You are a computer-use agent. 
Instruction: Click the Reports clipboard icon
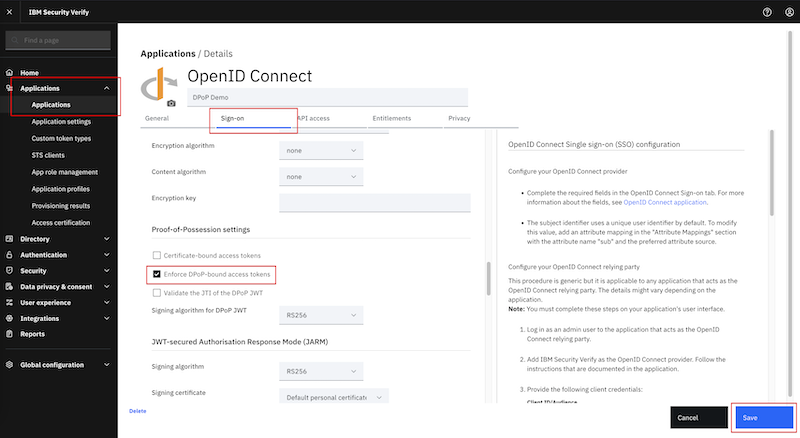tap(9, 334)
